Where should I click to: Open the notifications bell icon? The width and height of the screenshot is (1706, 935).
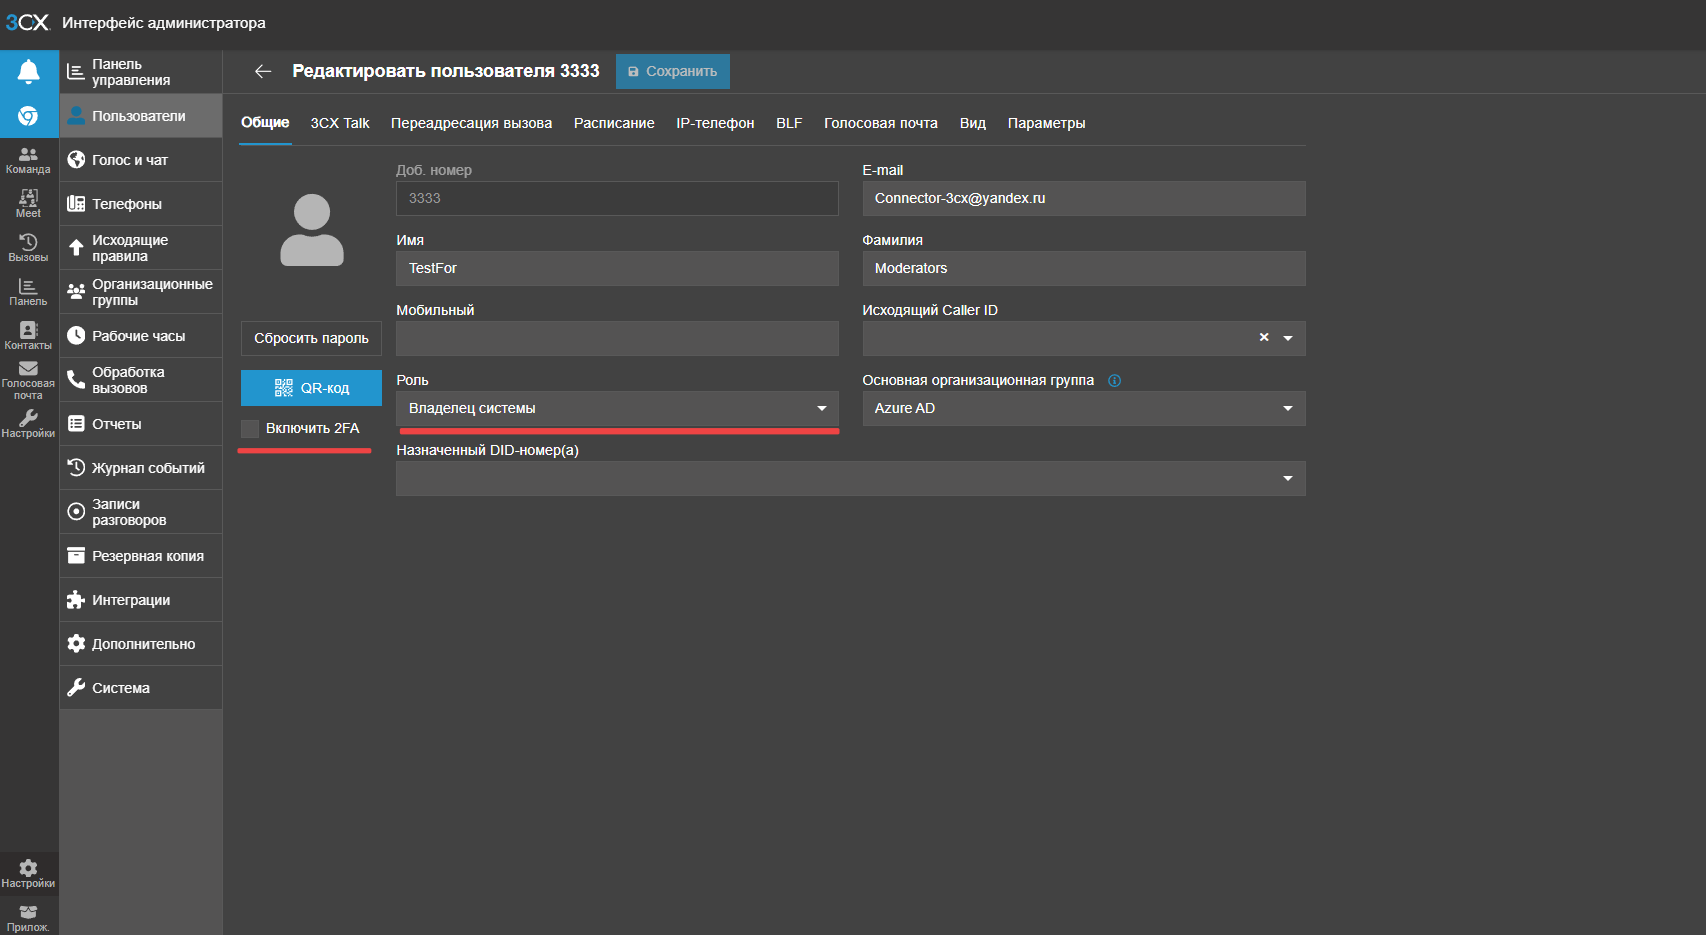28,71
